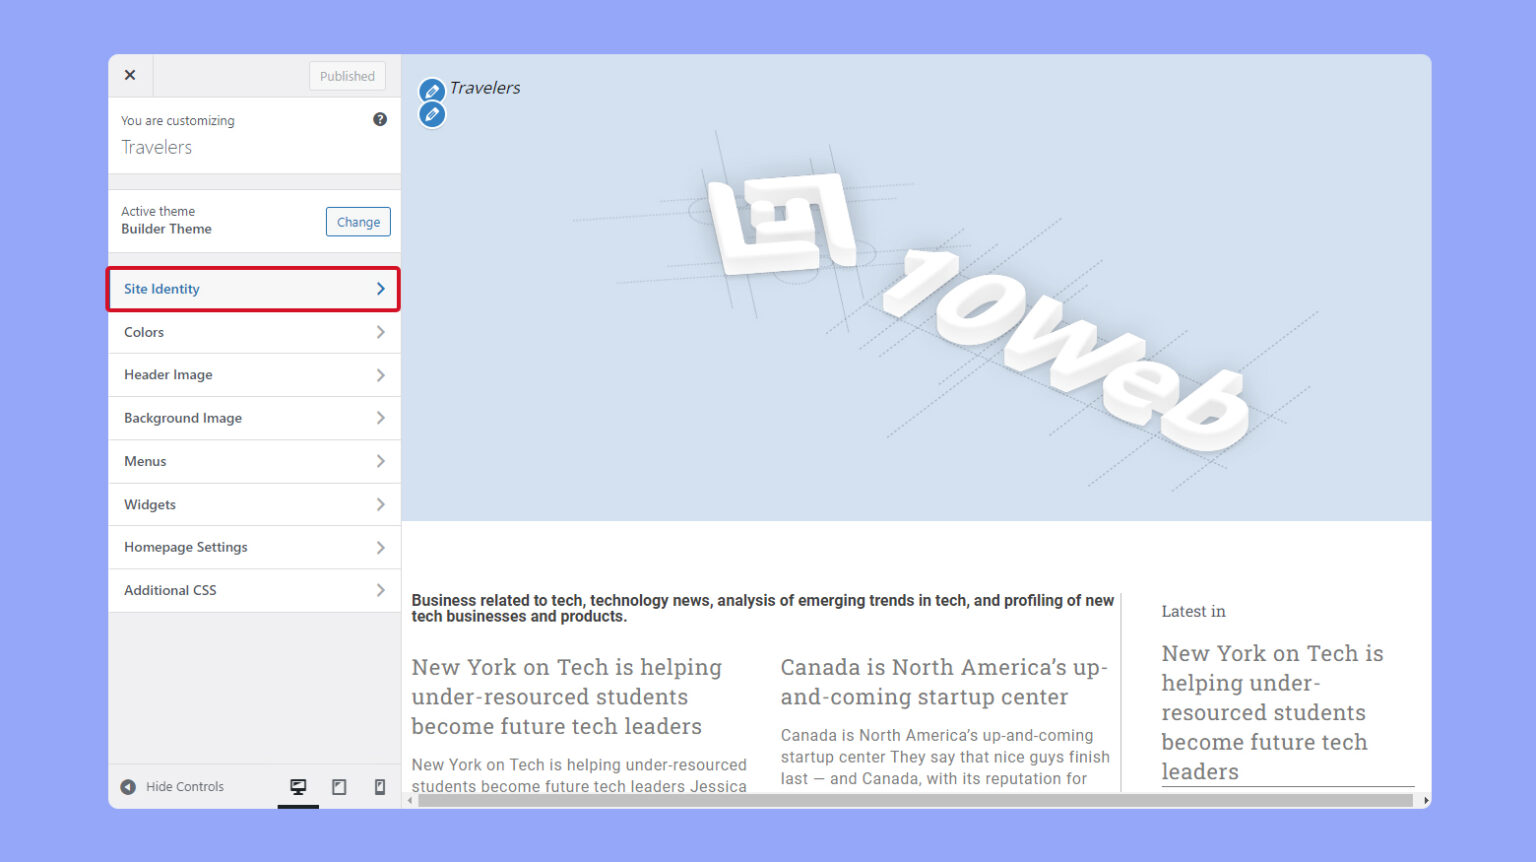Viewport: 1536px width, 862px height.
Task: Switch preview to mobile view
Action: pos(379,786)
